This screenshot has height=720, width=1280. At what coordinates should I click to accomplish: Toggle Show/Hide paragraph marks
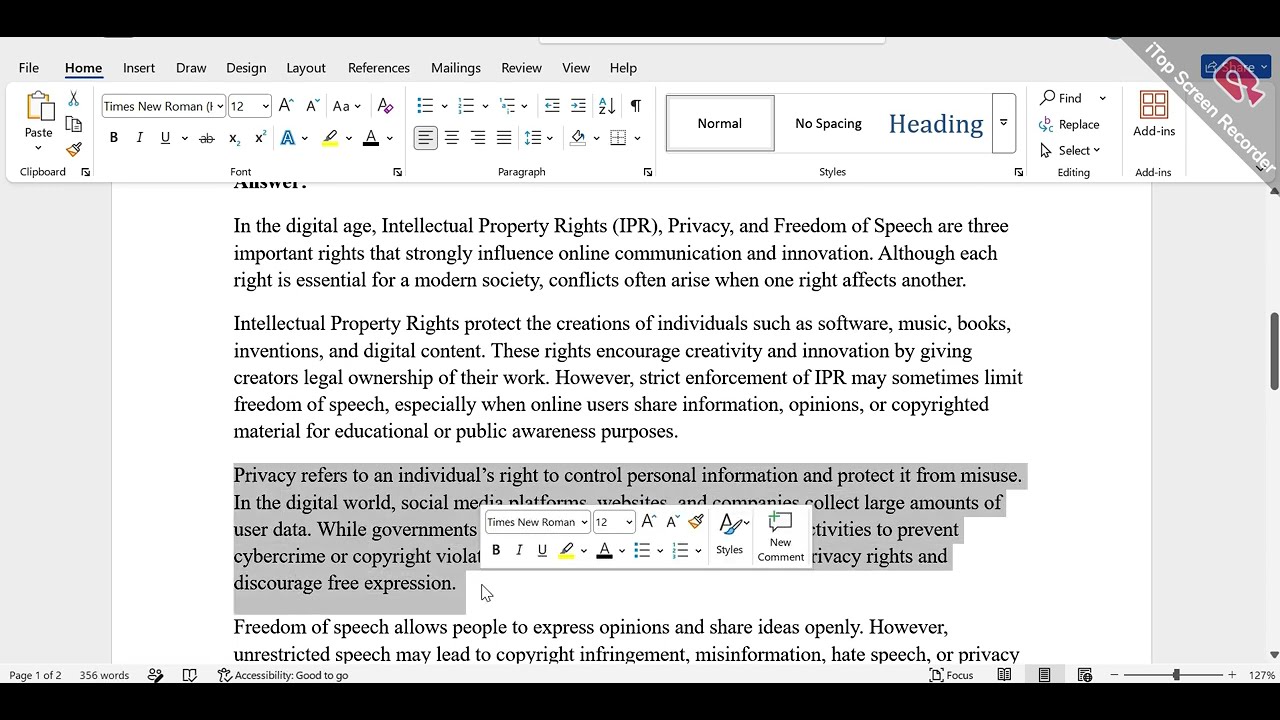[635, 106]
